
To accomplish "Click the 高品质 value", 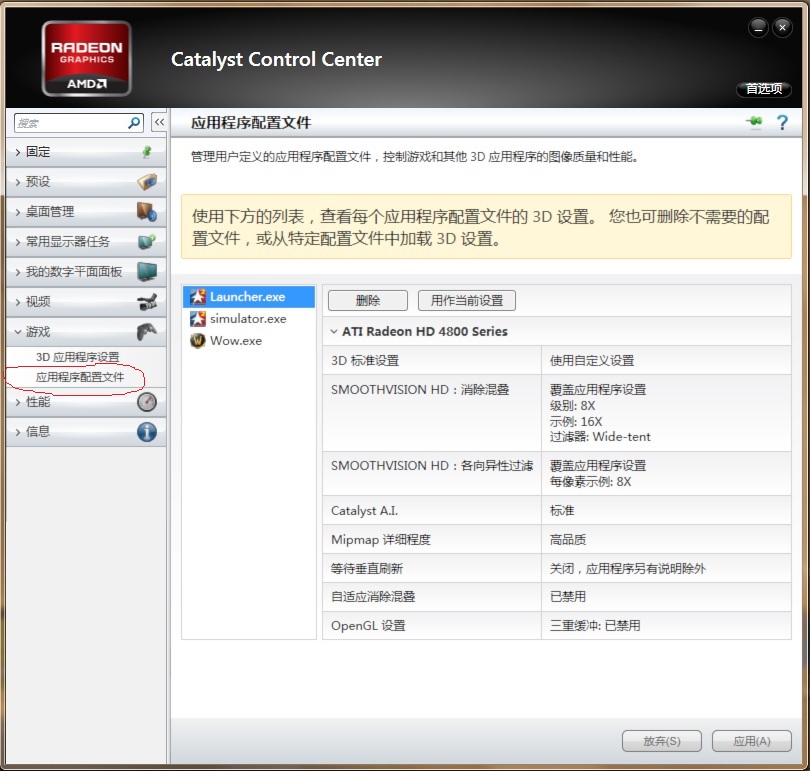I will click(568, 540).
